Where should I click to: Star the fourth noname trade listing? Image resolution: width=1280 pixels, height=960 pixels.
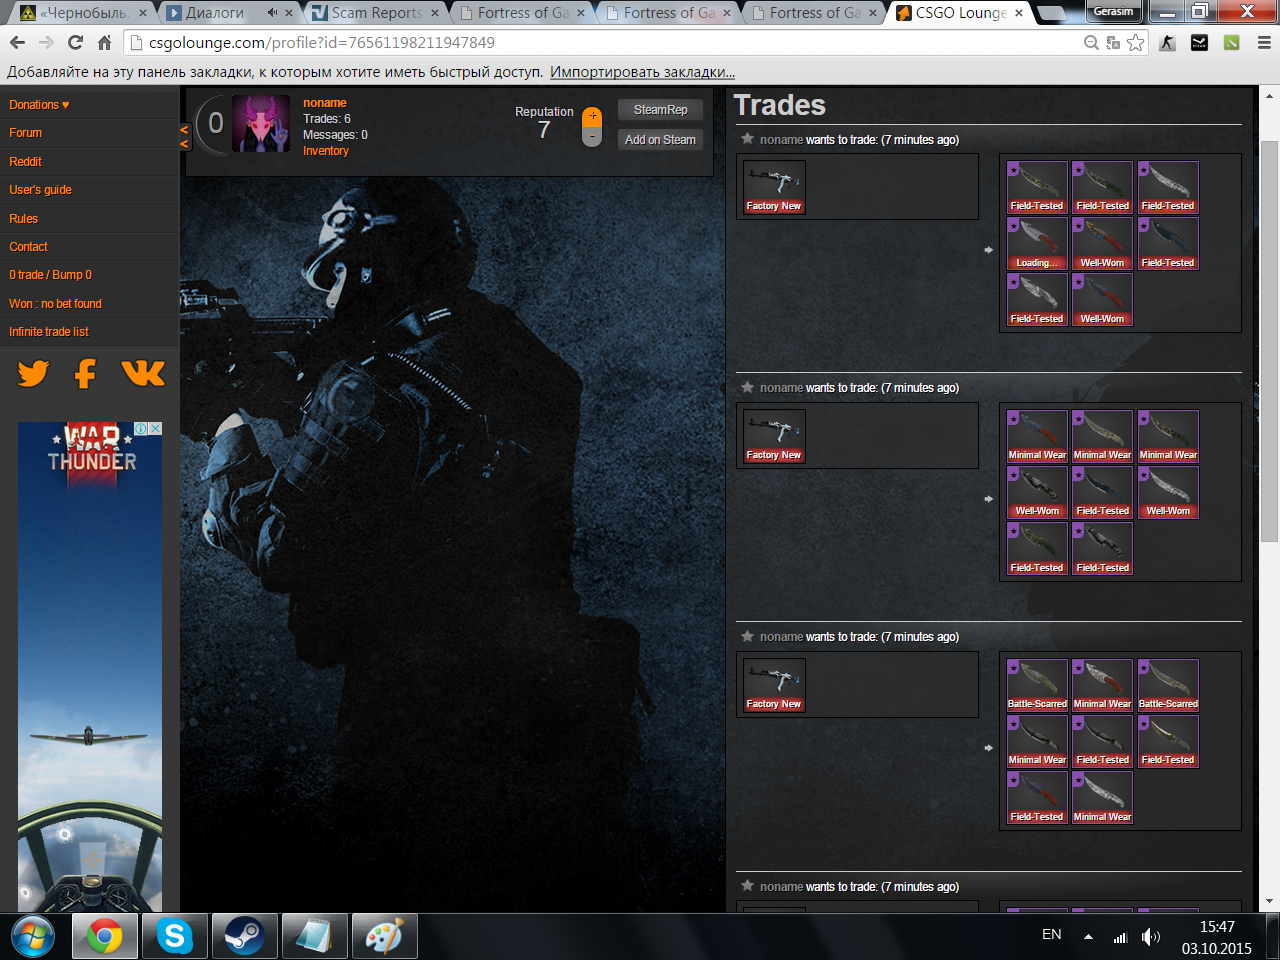(x=747, y=886)
